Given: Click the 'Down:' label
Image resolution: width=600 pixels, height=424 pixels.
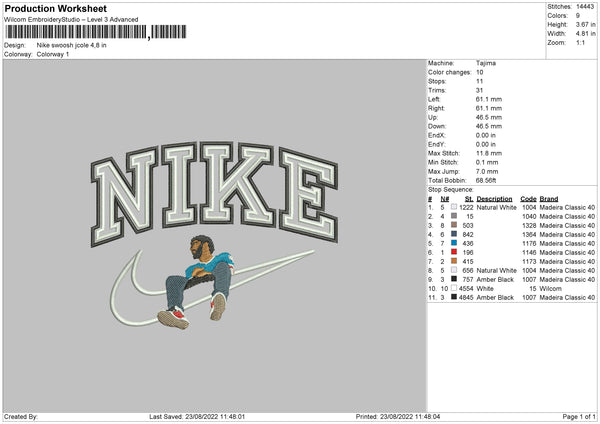Looking at the screenshot, I should pyautogui.click(x=437, y=126).
